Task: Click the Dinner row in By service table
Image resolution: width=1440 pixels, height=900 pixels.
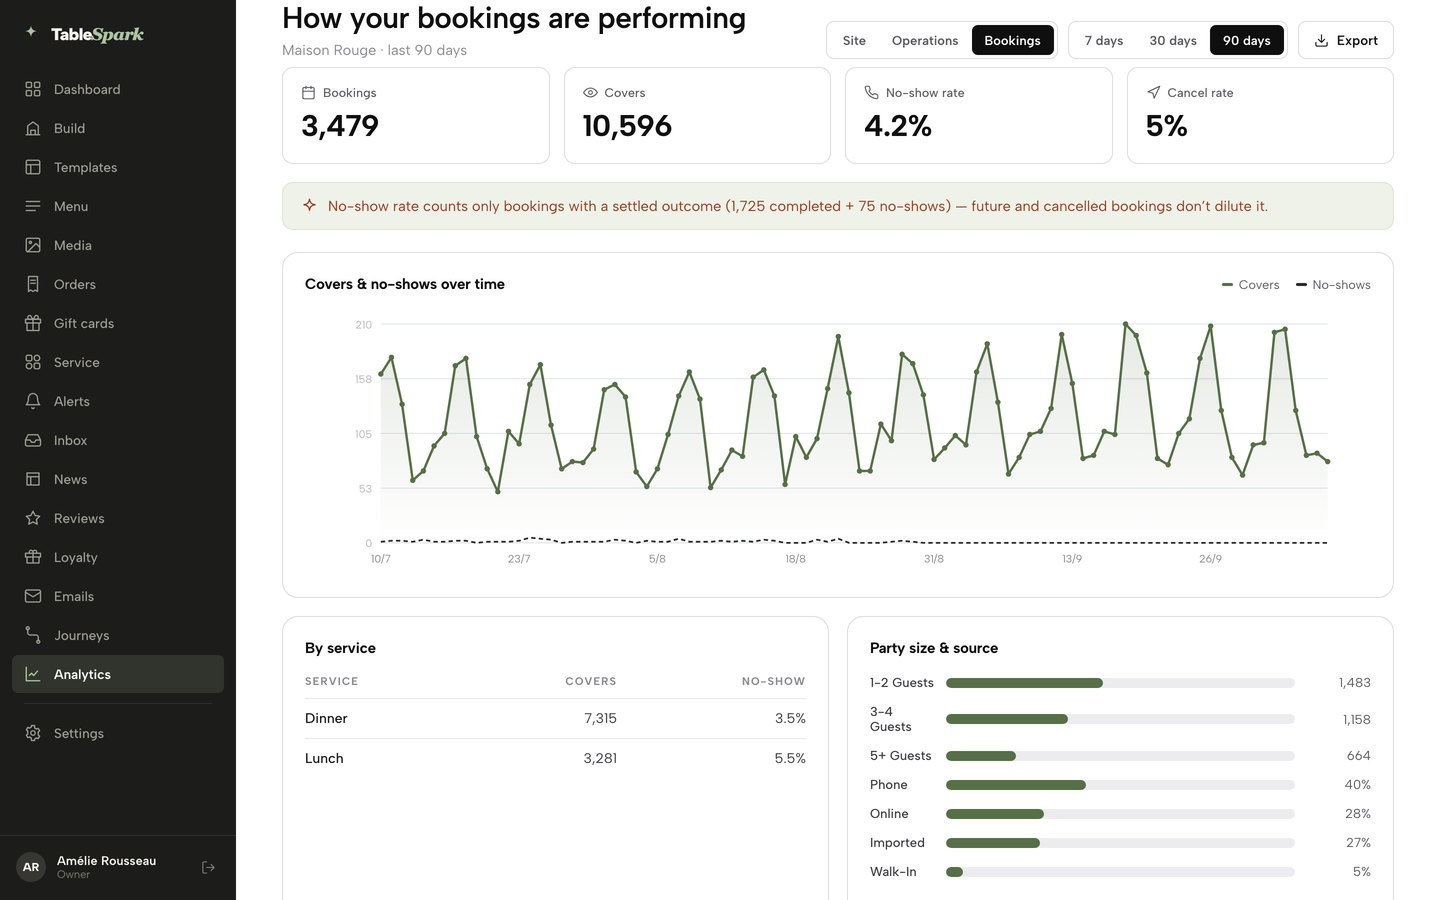Action: coord(555,718)
